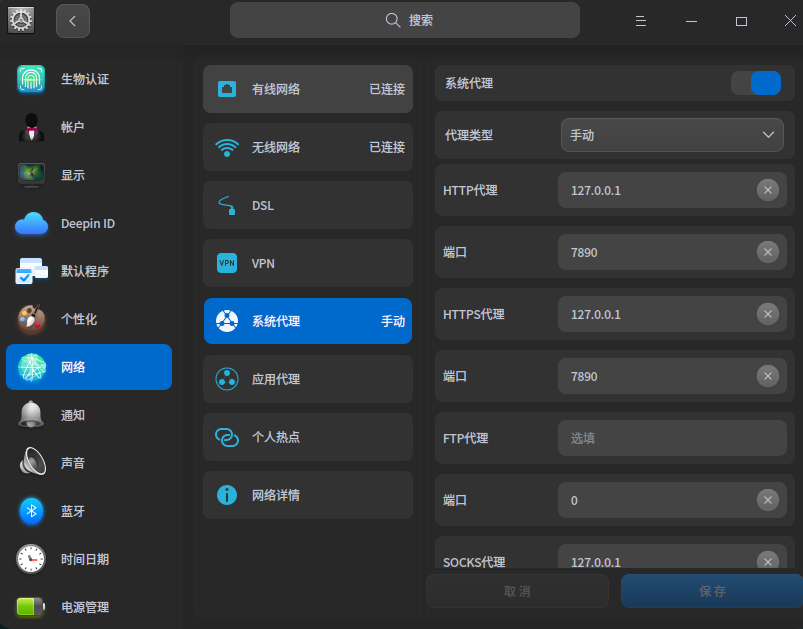The height and width of the screenshot is (629, 803).
Task: Open the 代理类型 proxy type dropdown
Action: coord(671,134)
